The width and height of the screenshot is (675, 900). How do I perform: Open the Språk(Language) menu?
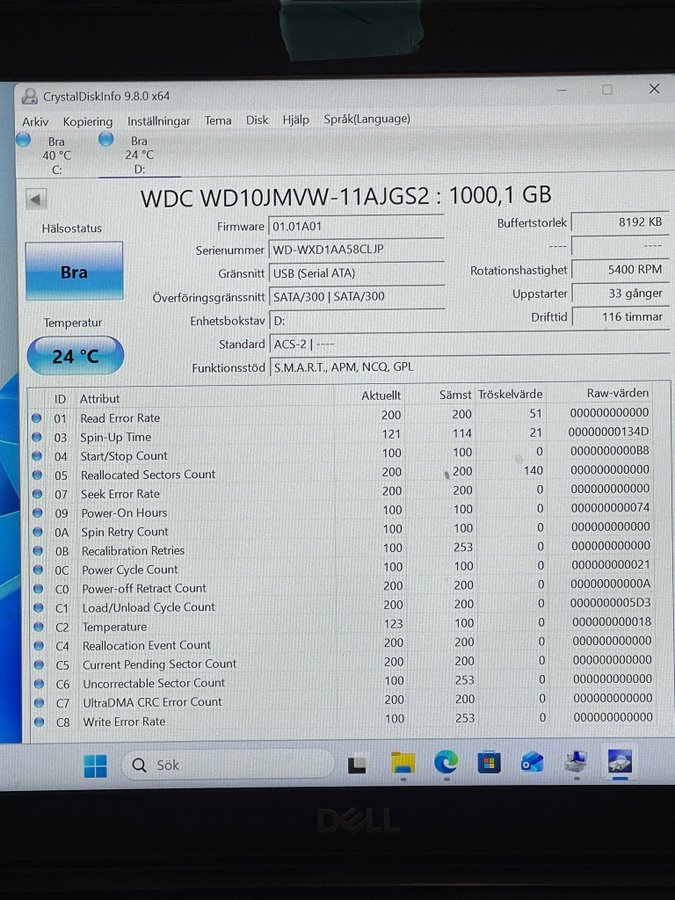366,119
